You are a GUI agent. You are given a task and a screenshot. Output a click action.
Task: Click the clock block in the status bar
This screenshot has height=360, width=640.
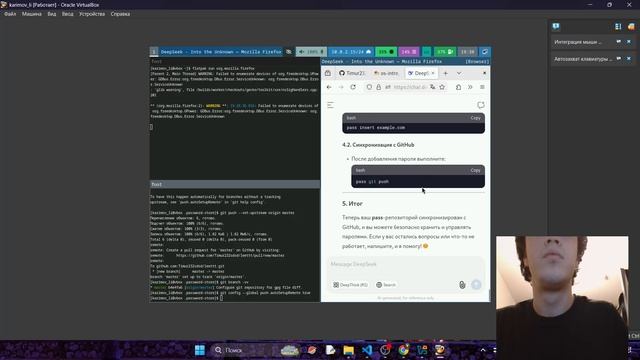click(x=467, y=52)
